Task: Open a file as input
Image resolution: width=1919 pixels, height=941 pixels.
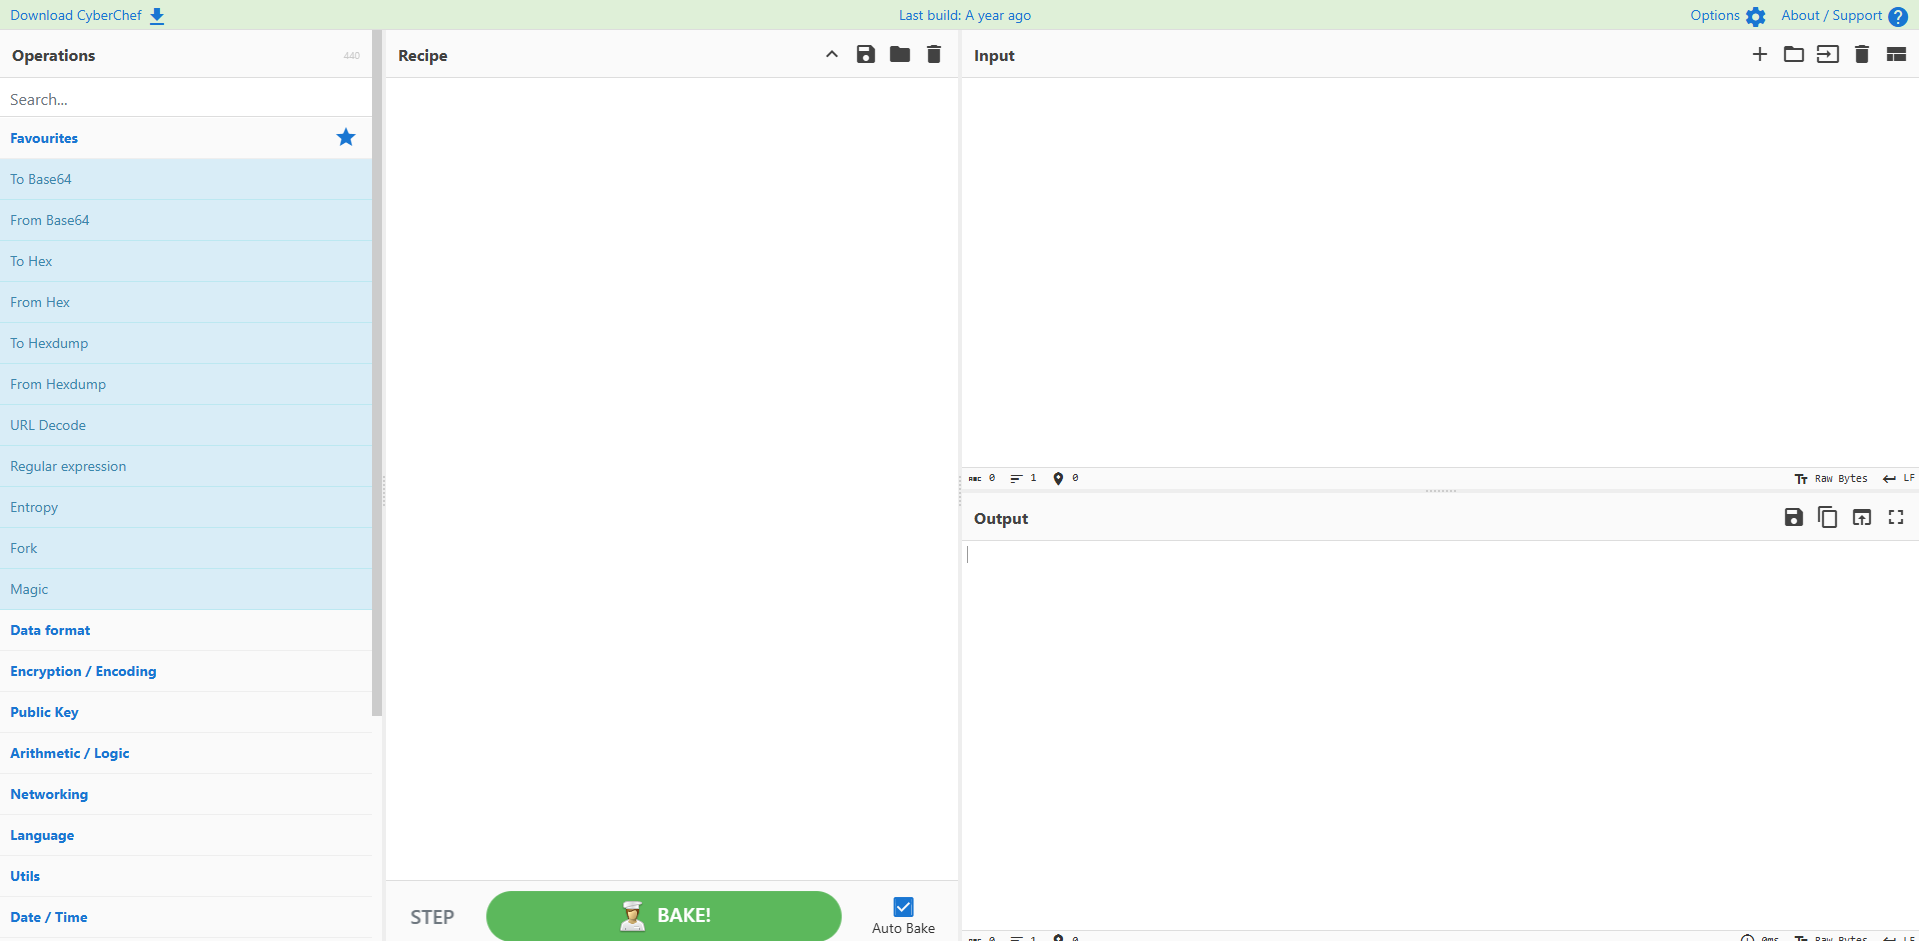Action: tap(1794, 54)
